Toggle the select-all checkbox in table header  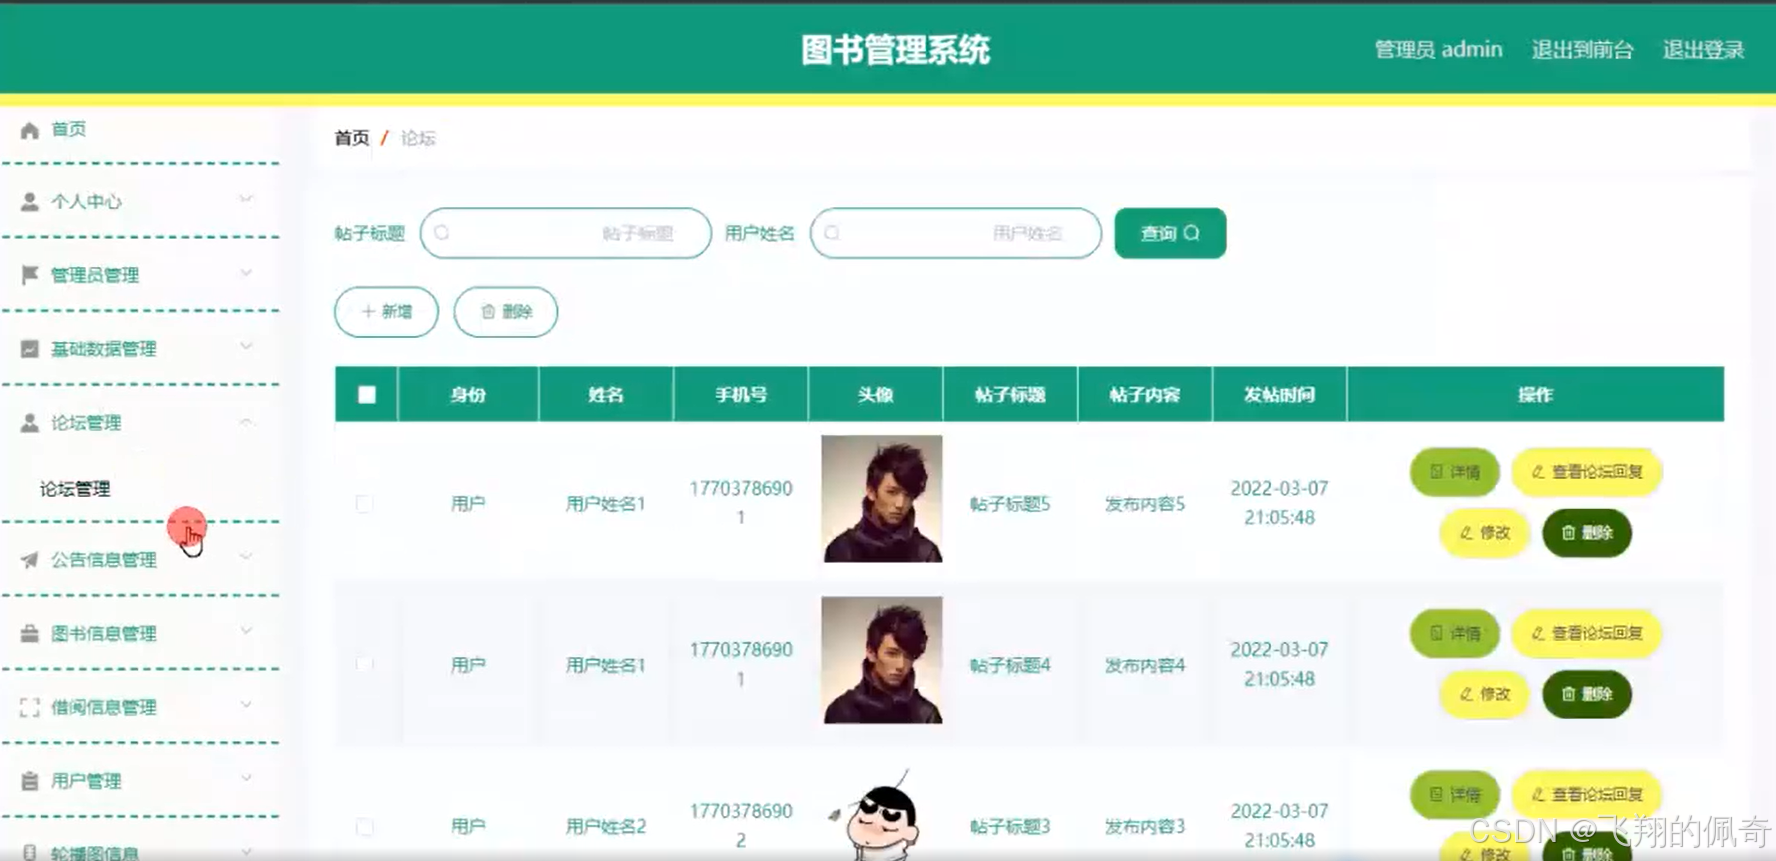click(x=367, y=395)
